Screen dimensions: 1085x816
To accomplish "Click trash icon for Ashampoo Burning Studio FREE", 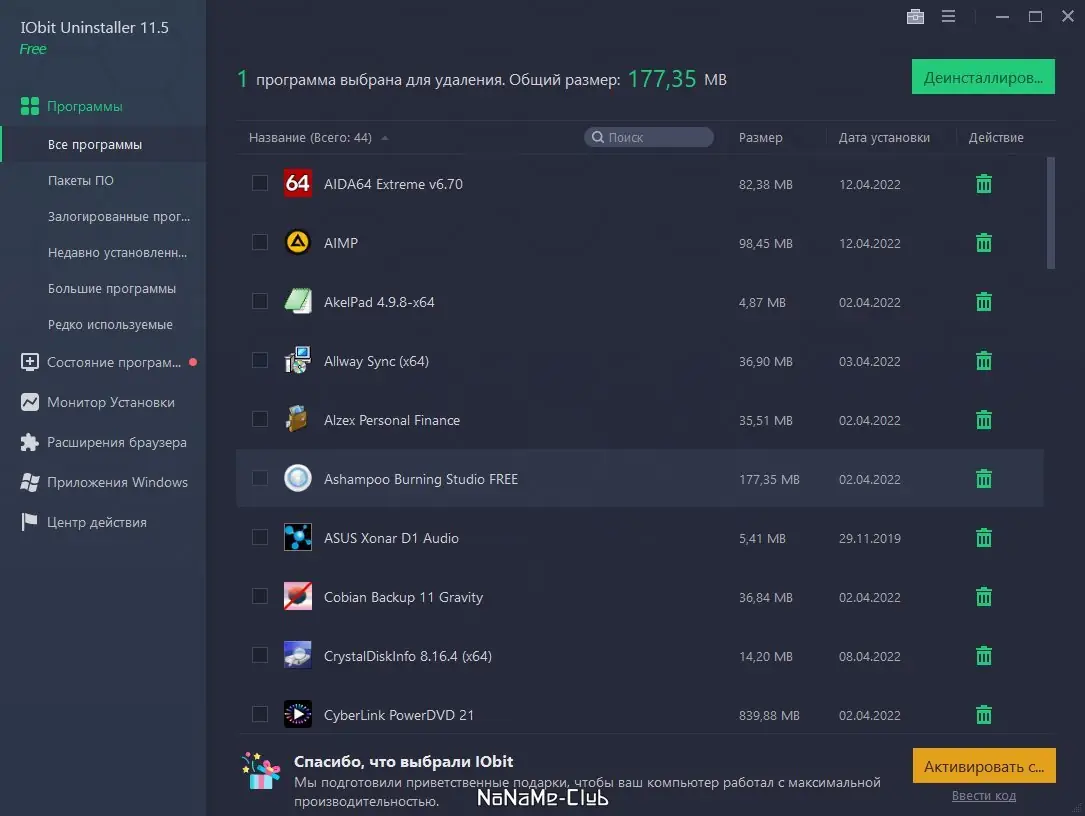I will pos(983,479).
